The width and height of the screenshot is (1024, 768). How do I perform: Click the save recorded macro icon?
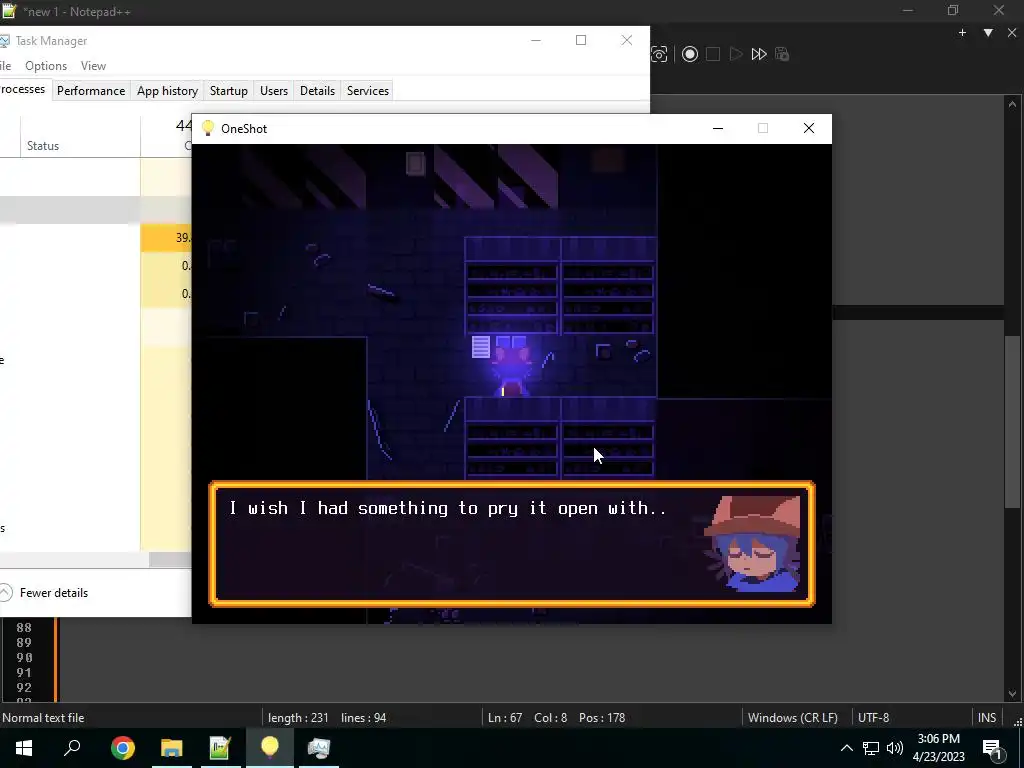[782, 54]
